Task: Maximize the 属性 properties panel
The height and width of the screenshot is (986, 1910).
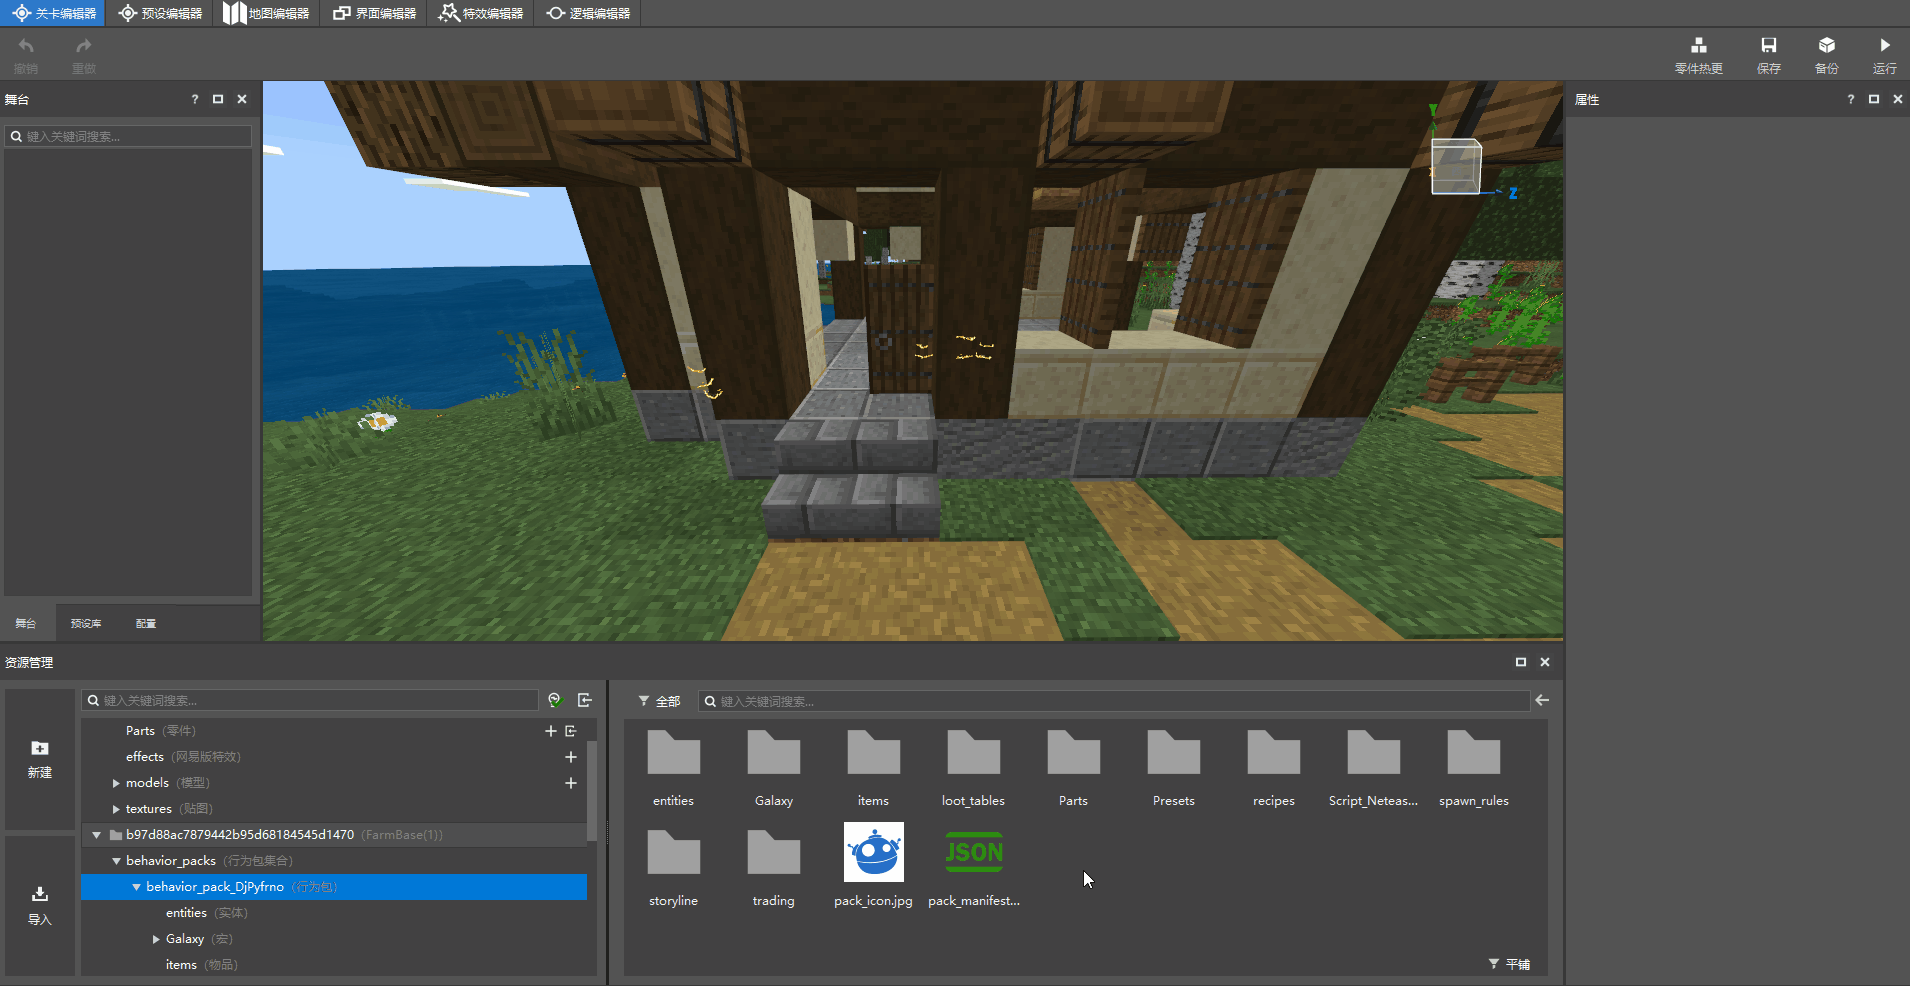Action: coord(1874,99)
